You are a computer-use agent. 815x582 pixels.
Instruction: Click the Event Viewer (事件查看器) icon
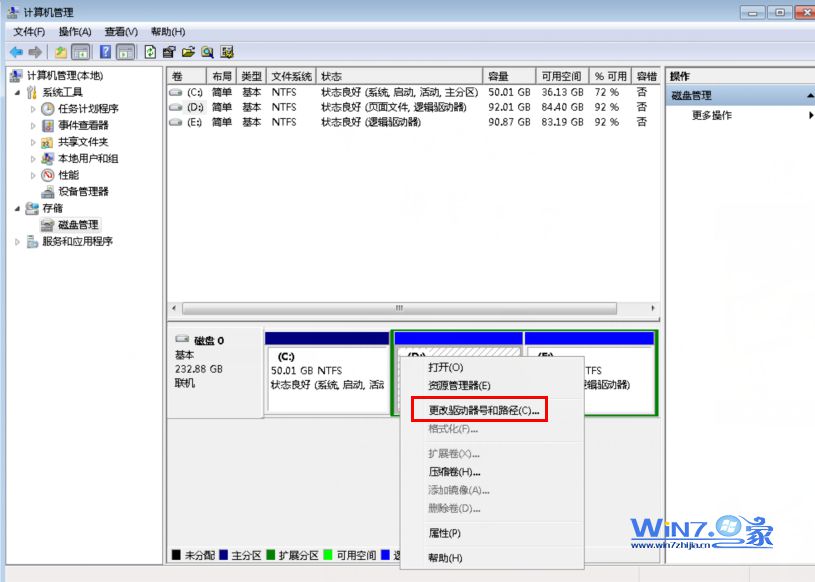[x=47, y=125]
